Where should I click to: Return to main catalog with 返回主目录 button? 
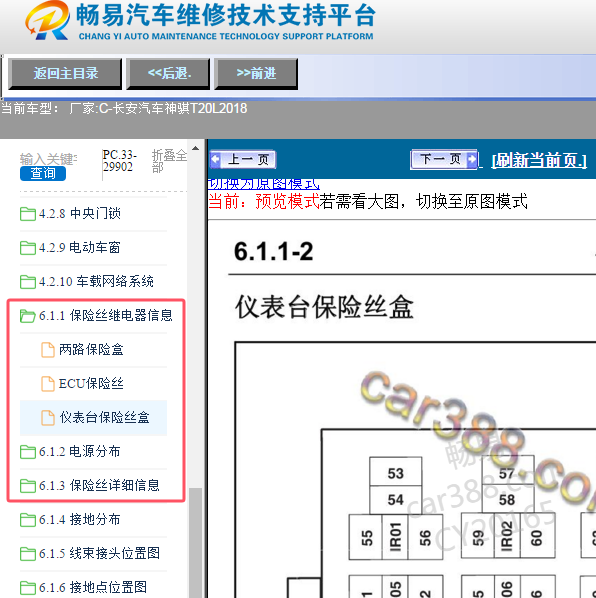pos(65,74)
